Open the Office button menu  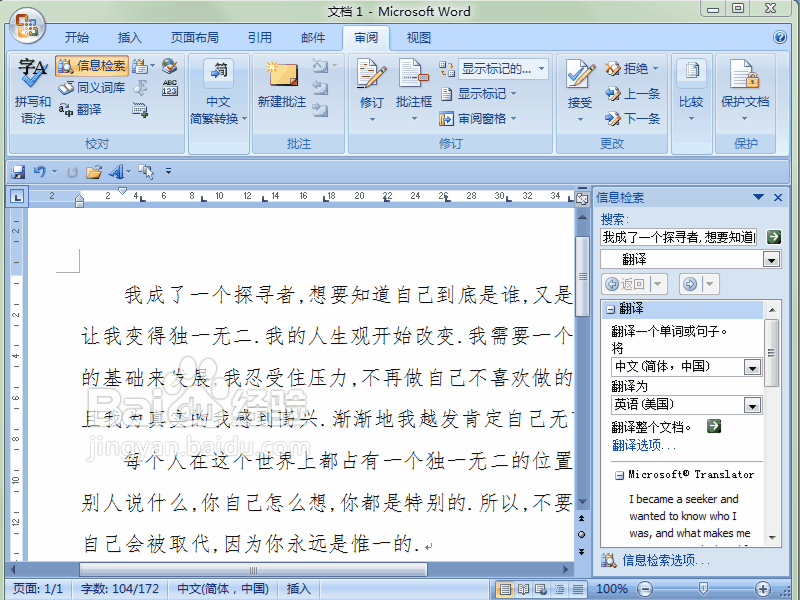(27, 26)
